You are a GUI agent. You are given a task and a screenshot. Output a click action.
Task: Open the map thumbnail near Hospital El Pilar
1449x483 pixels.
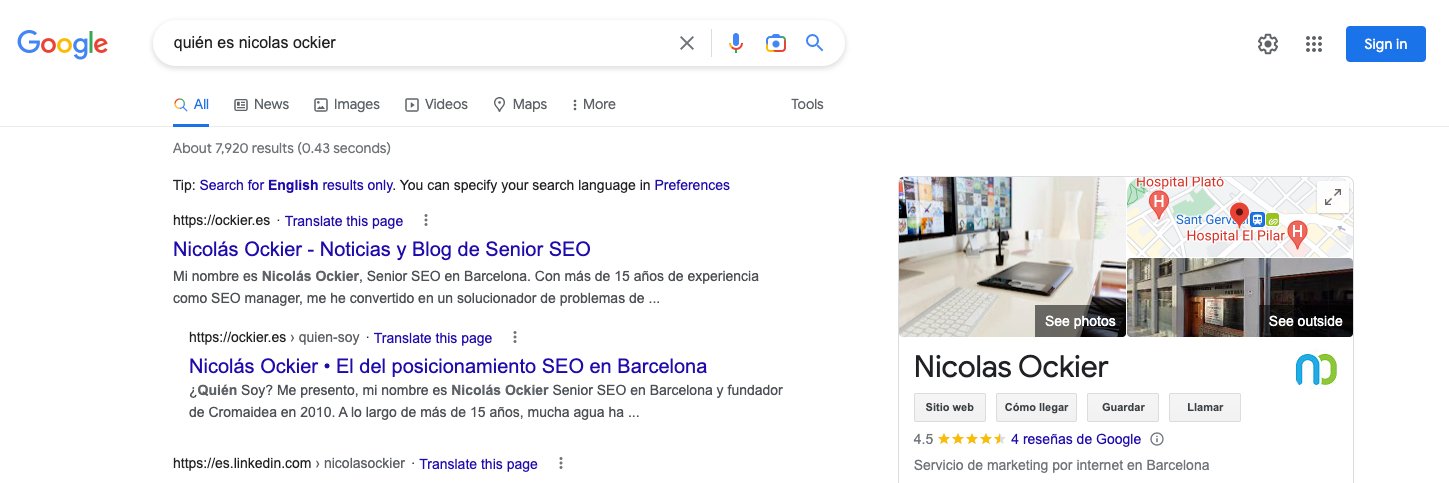click(x=1240, y=217)
